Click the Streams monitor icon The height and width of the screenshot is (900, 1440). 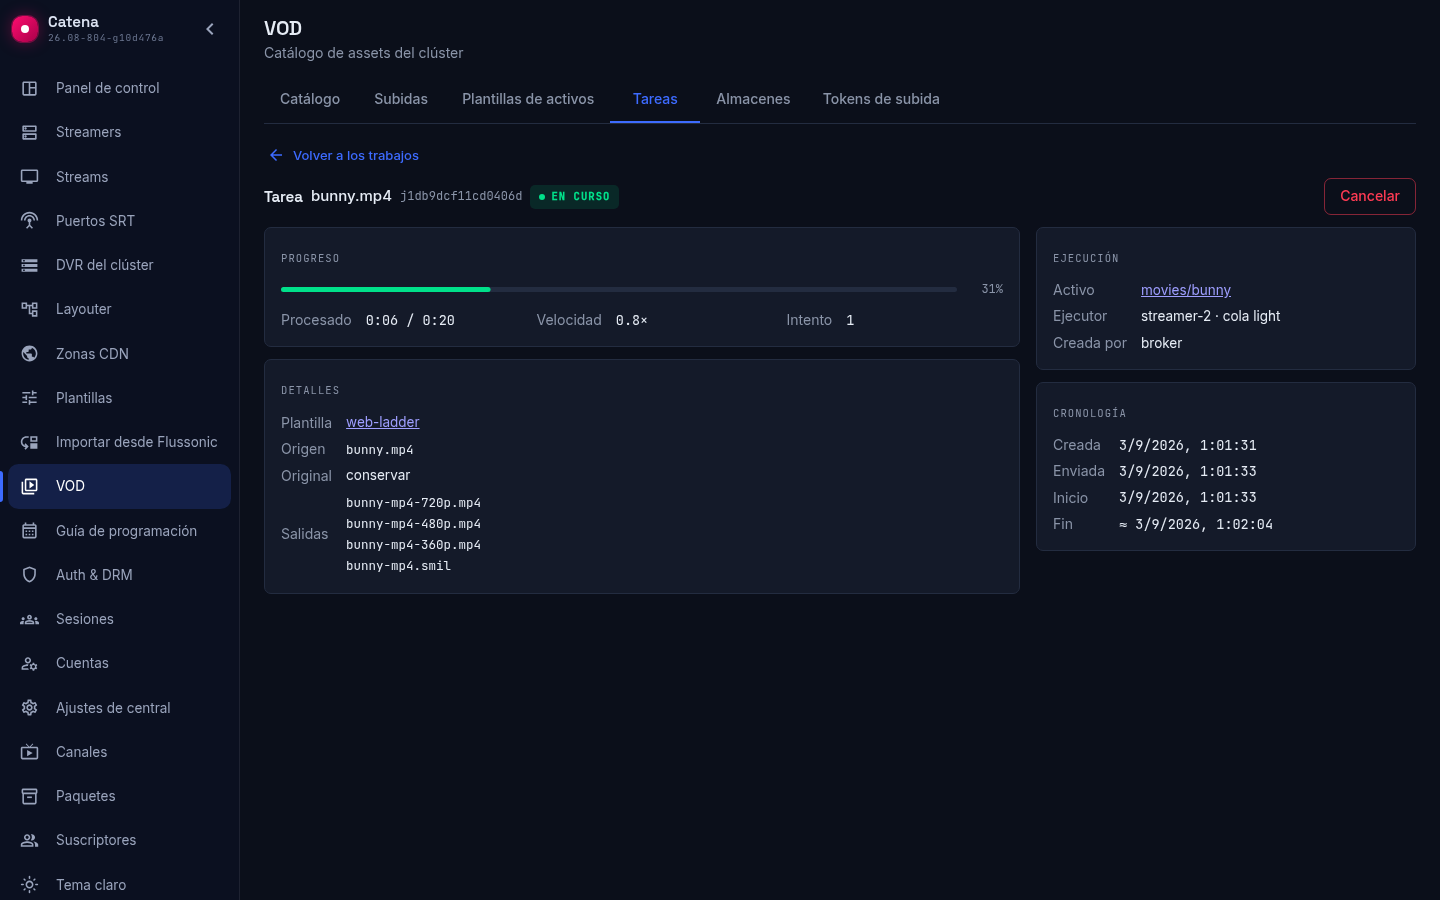click(30, 177)
